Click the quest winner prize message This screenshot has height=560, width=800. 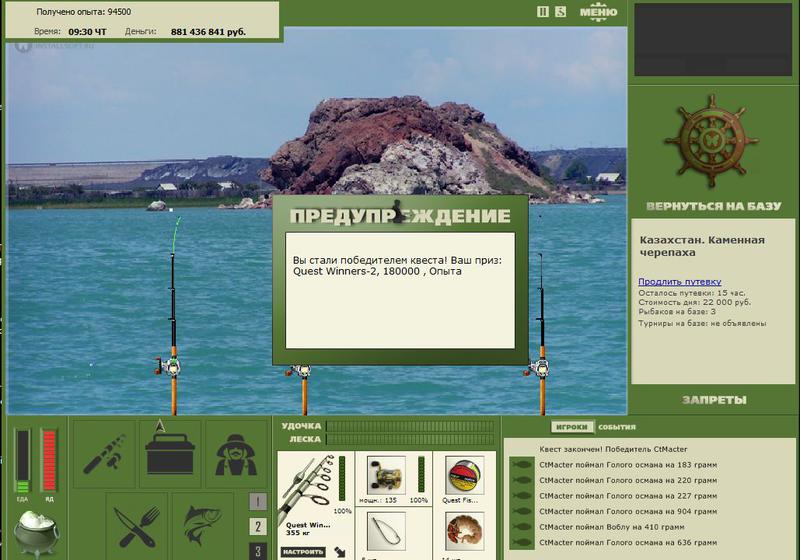pyautogui.click(x=397, y=266)
